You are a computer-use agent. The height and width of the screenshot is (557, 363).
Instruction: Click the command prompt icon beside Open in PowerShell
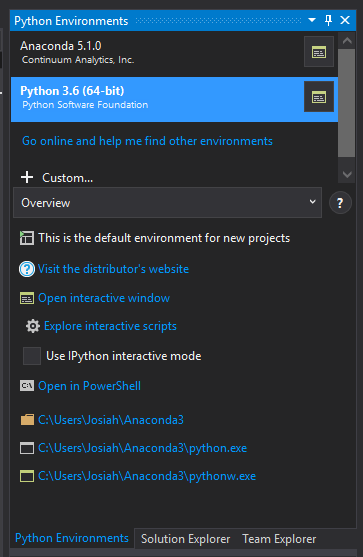(27, 385)
